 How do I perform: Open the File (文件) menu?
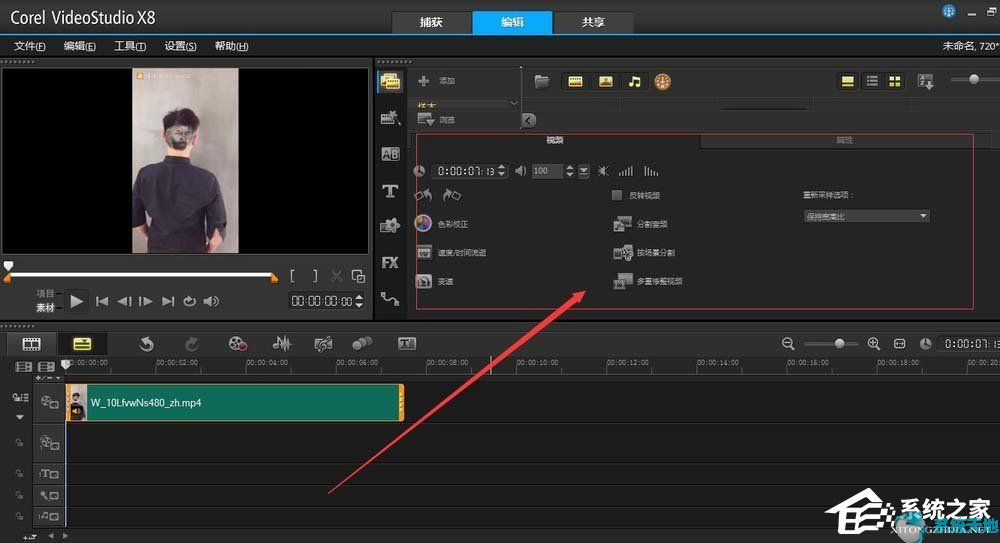pos(29,46)
